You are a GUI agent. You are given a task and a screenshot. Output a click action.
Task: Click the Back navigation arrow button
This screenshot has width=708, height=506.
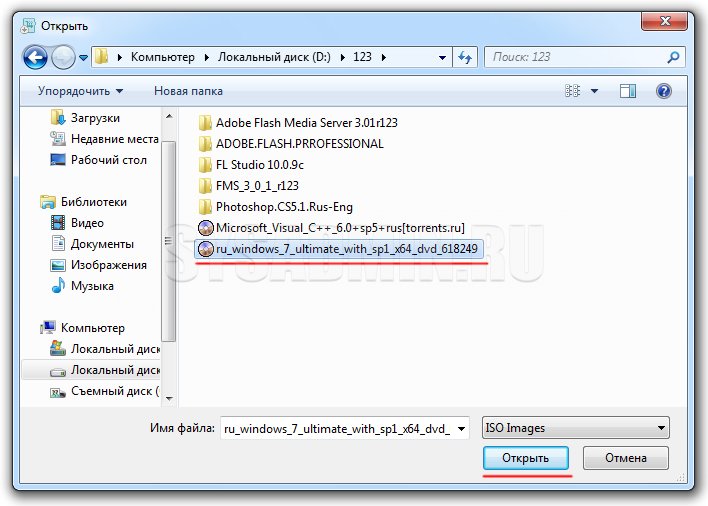point(35,56)
